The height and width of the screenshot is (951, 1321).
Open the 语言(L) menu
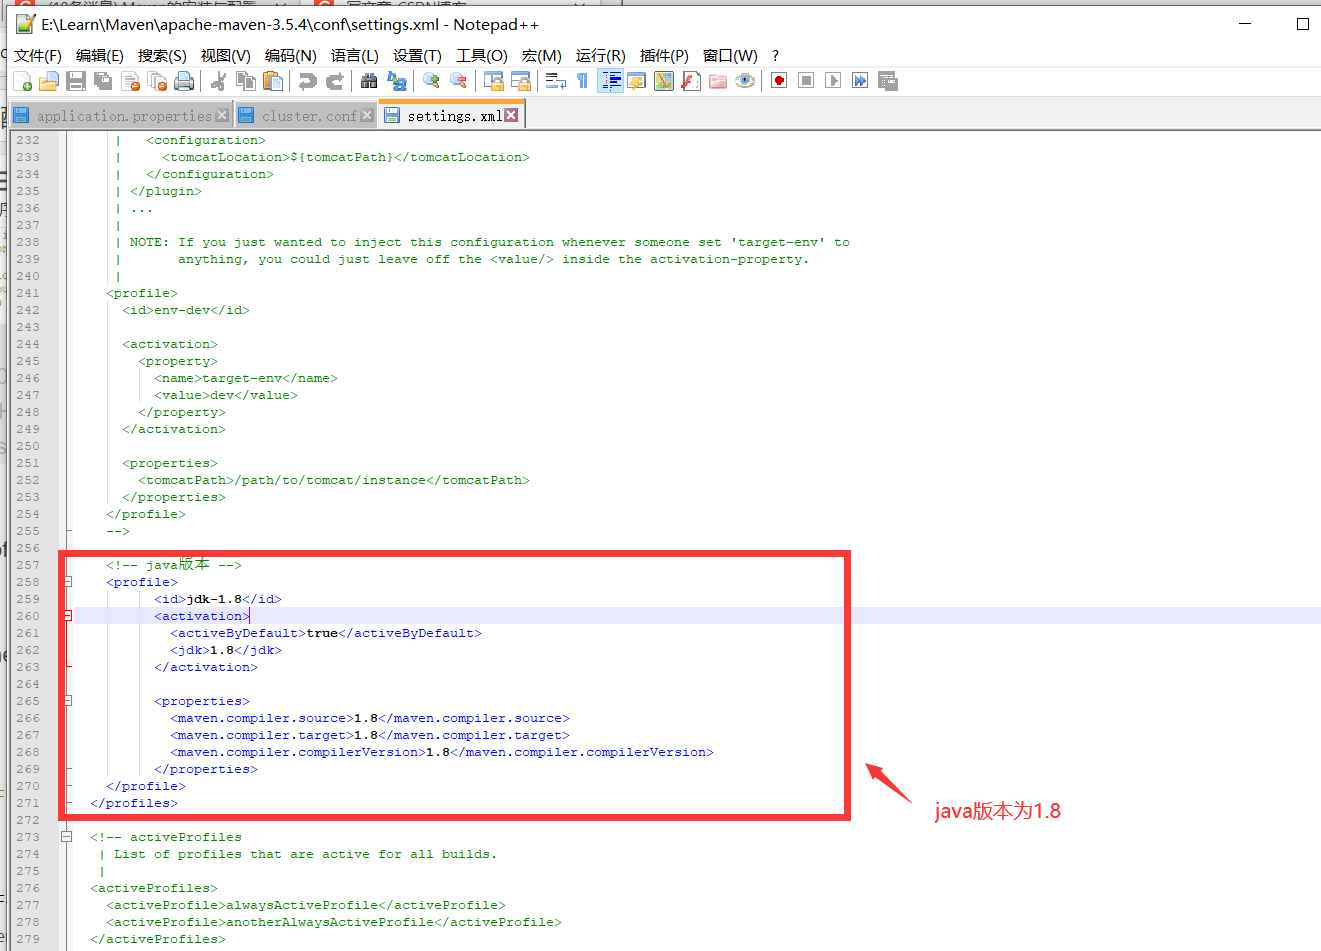tap(355, 56)
